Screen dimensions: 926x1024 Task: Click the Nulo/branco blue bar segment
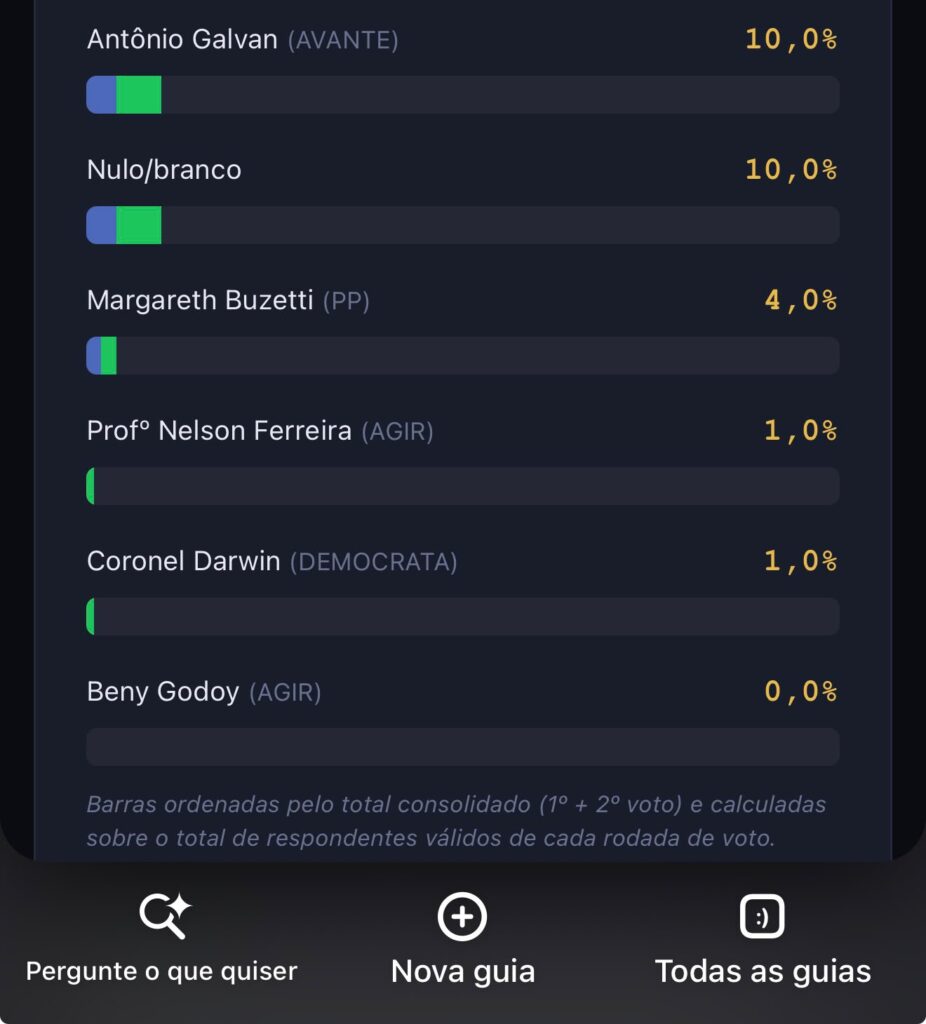point(101,225)
